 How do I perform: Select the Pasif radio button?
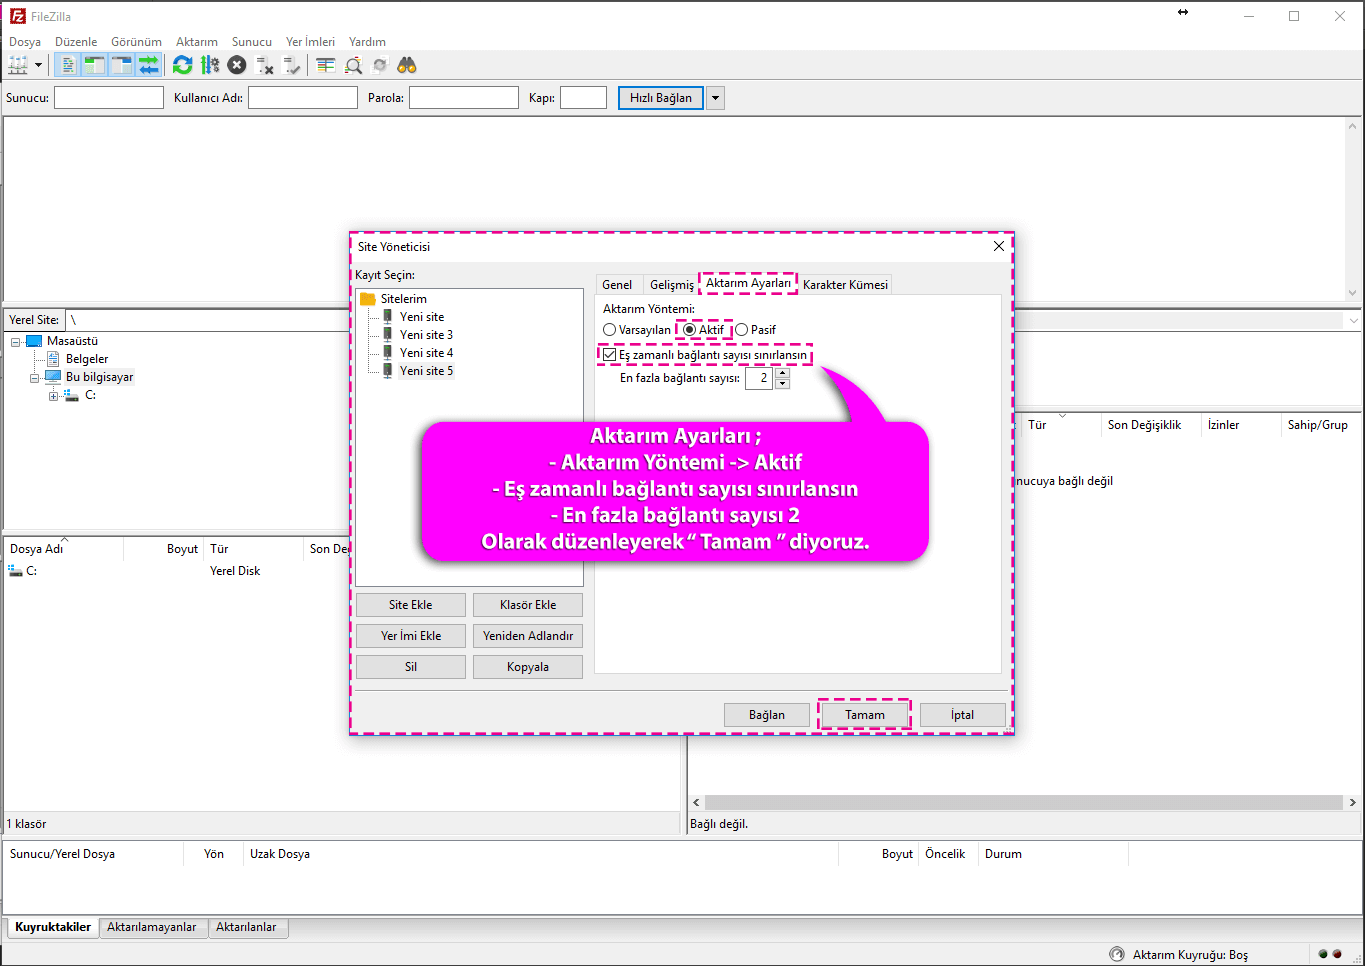(x=742, y=330)
